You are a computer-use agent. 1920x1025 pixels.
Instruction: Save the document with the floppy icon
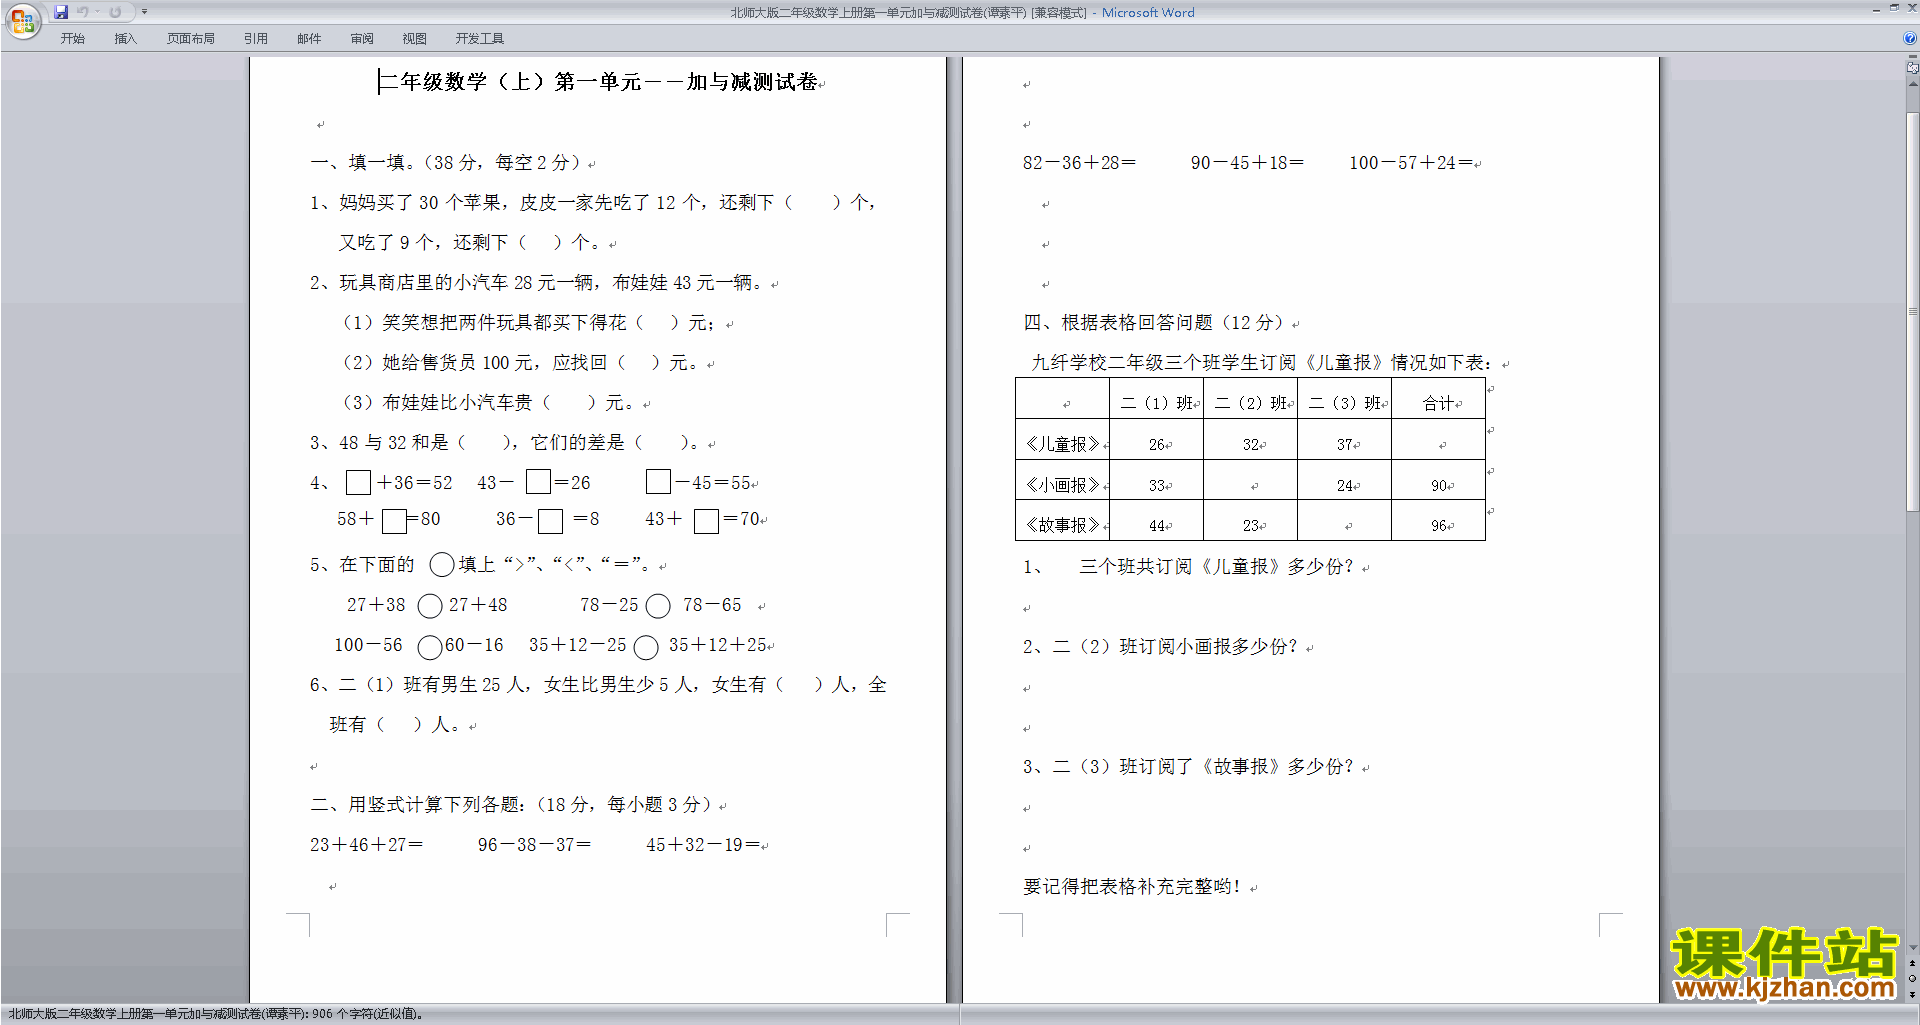pos(61,12)
